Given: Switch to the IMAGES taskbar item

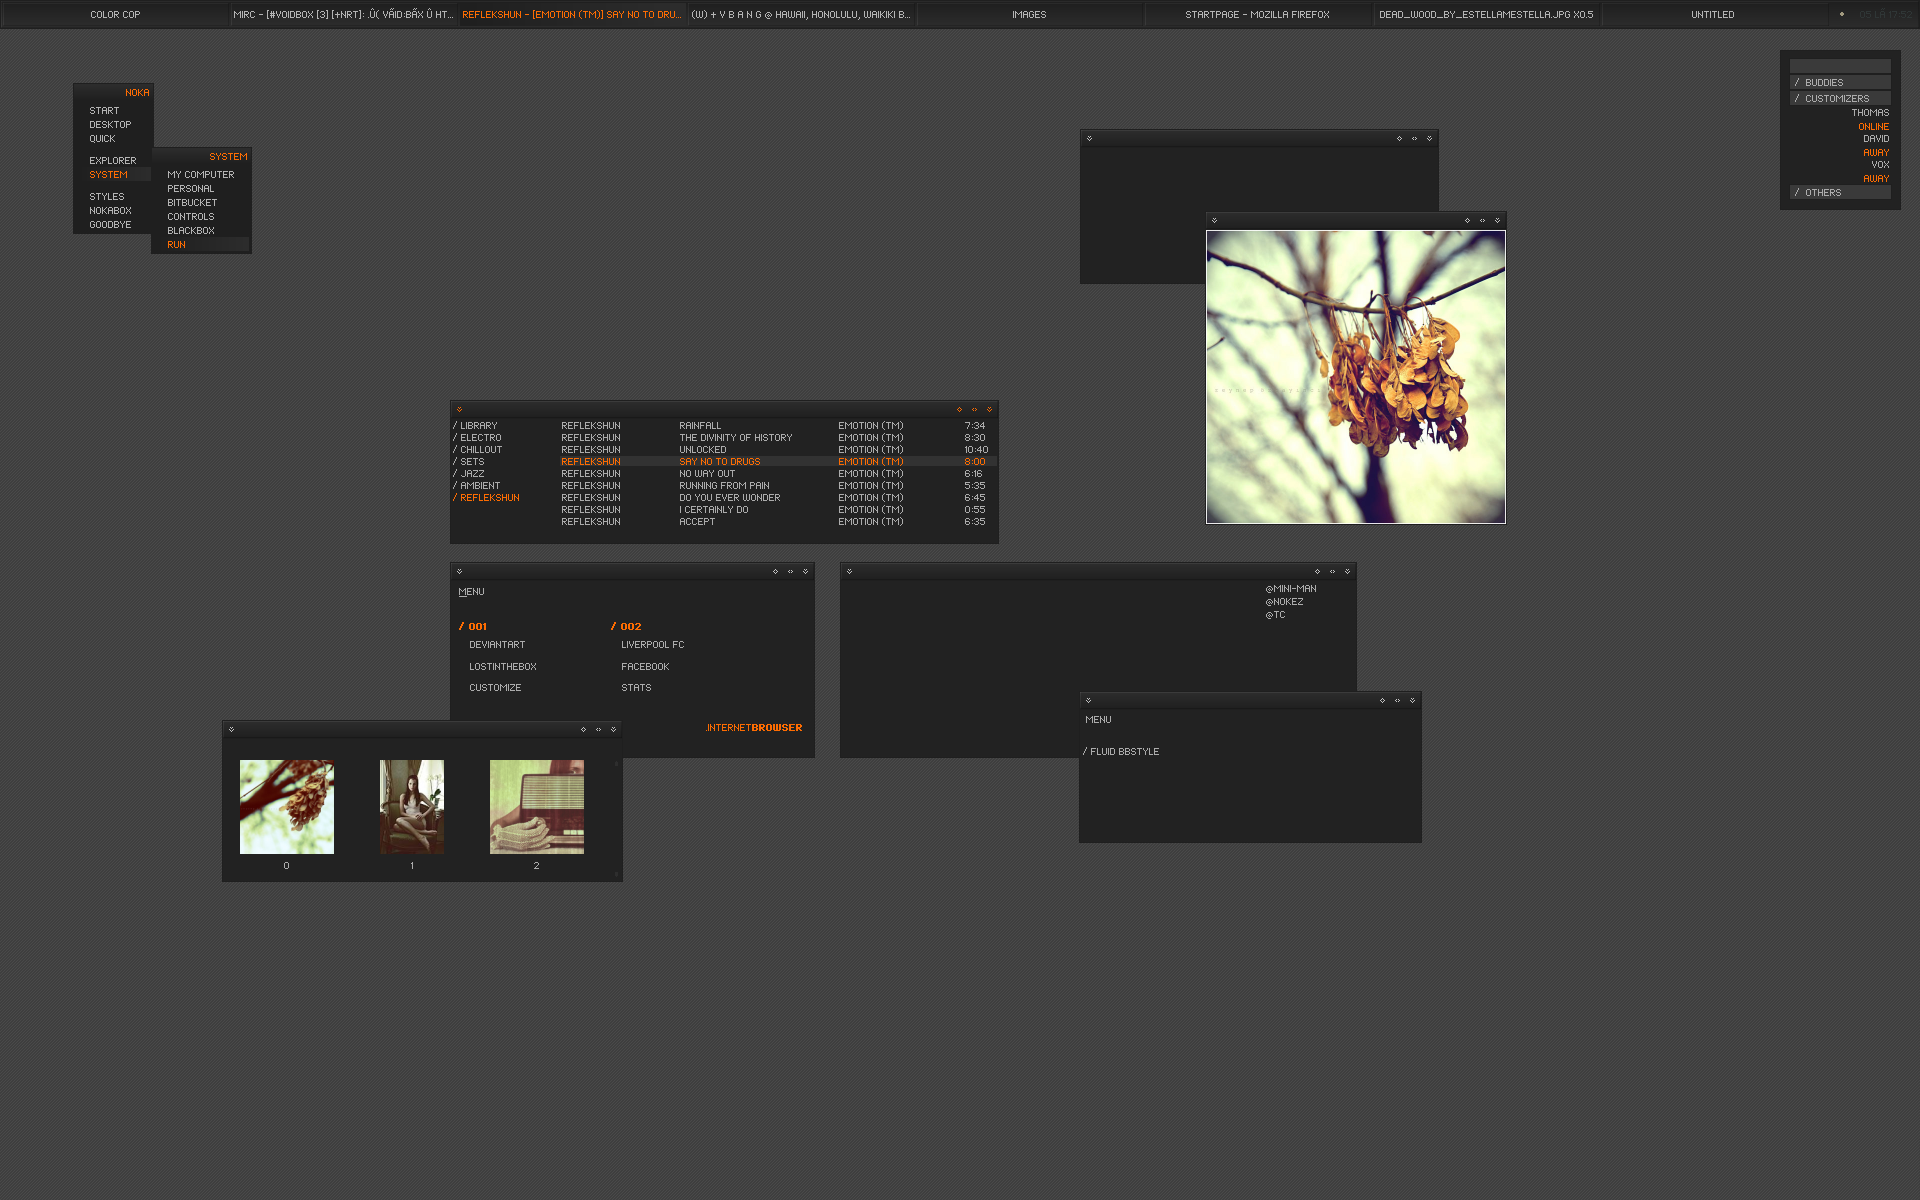Looking at the screenshot, I should (x=1029, y=14).
